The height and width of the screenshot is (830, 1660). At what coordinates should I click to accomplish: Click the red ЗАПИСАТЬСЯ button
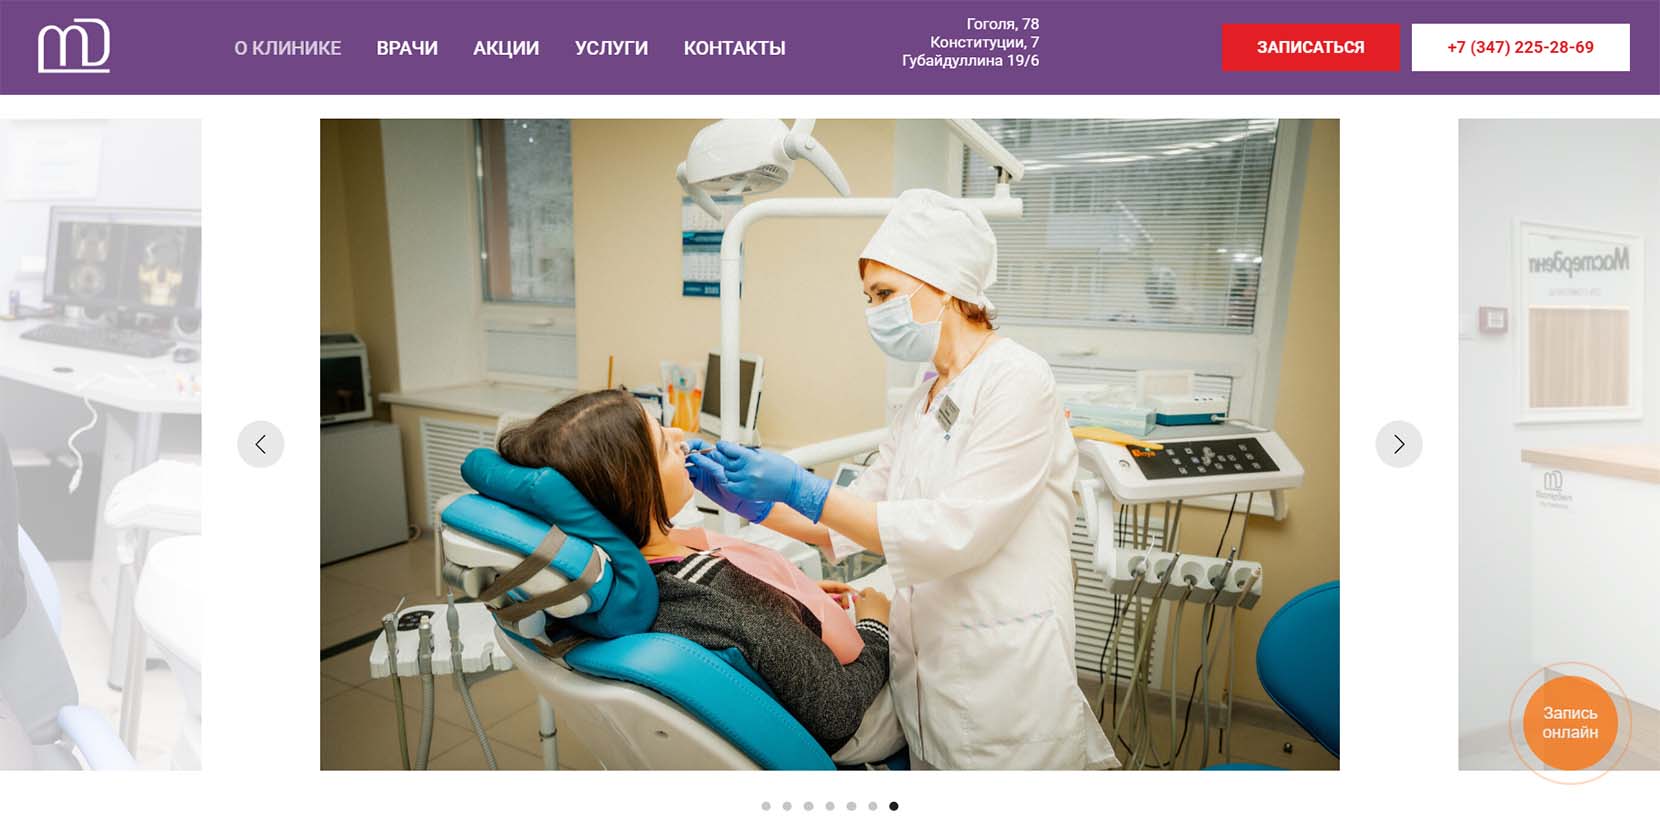pyautogui.click(x=1310, y=47)
